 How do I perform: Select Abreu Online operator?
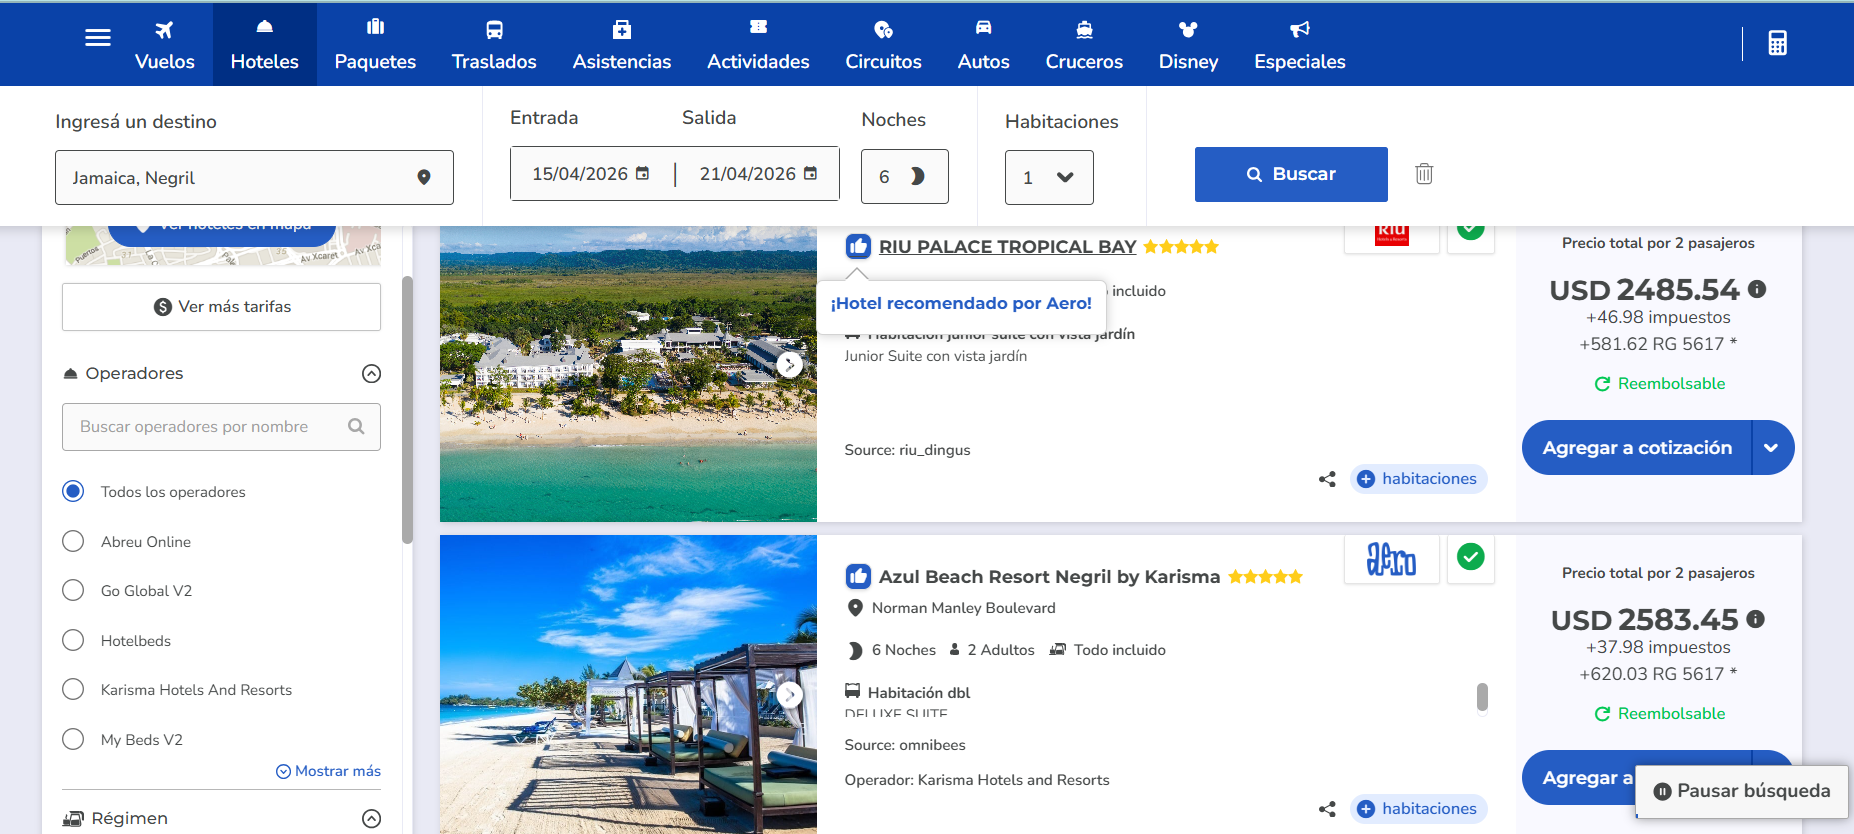[73, 541]
